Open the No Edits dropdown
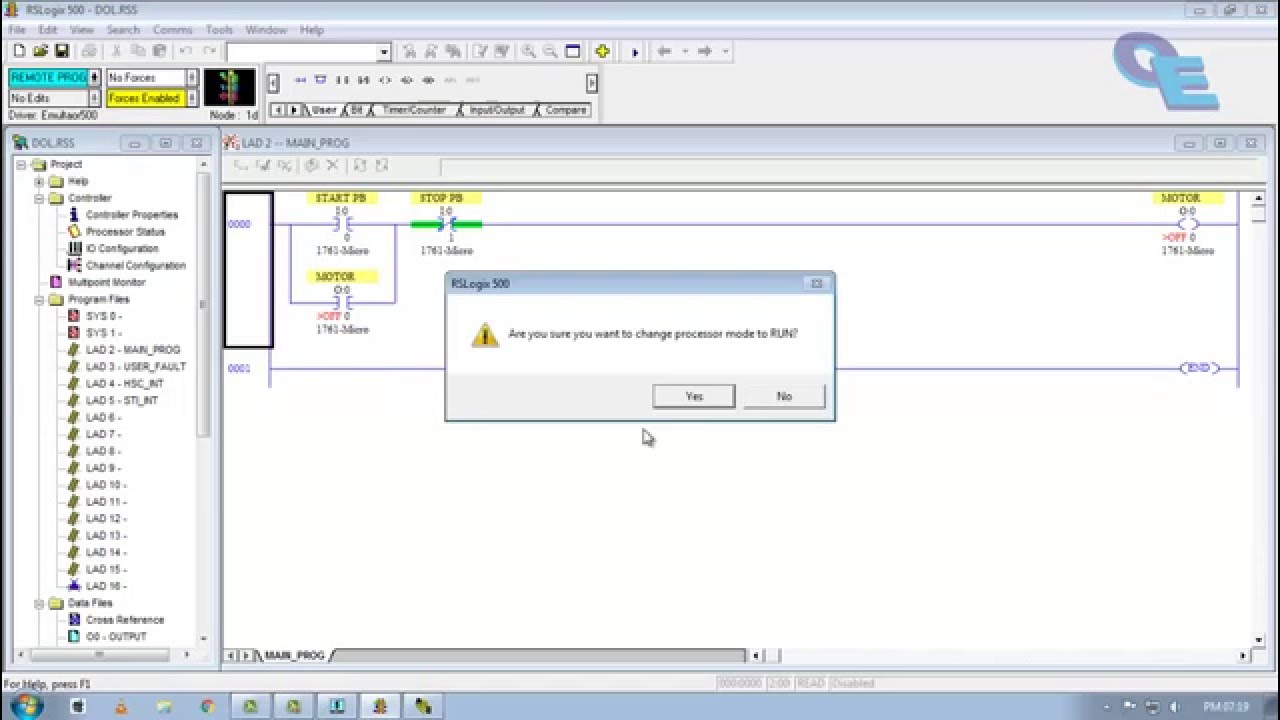This screenshot has height=720, width=1280. [x=95, y=99]
